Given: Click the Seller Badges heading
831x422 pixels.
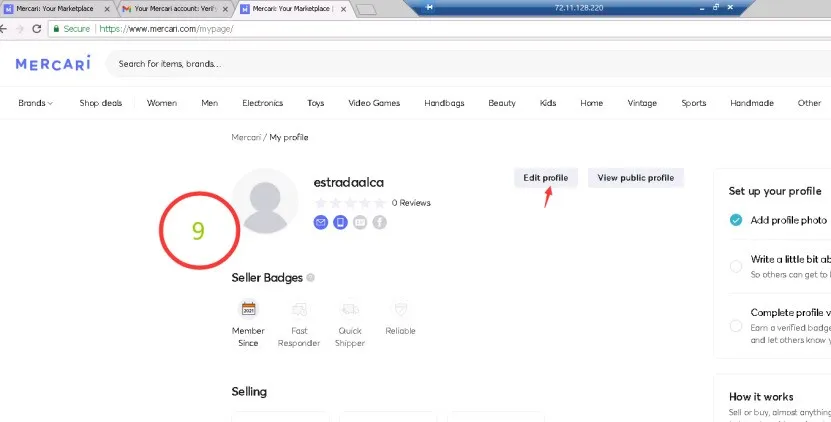Looking at the screenshot, I should (267, 278).
